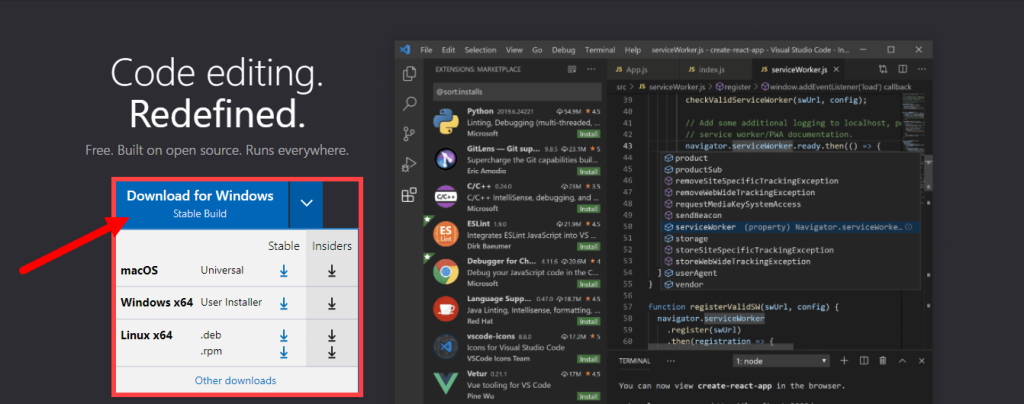Open the Terminal menu in menu bar
Screen dimensions: 1024x404
pyautogui.click(x=600, y=50)
